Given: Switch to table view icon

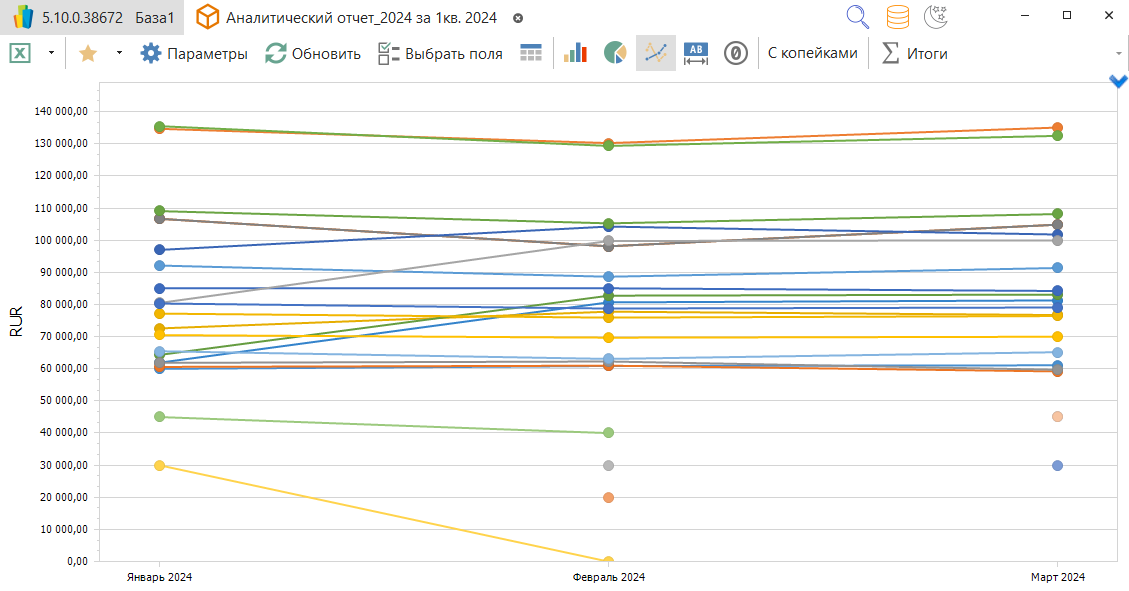Looking at the screenshot, I should pyautogui.click(x=531, y=53).
